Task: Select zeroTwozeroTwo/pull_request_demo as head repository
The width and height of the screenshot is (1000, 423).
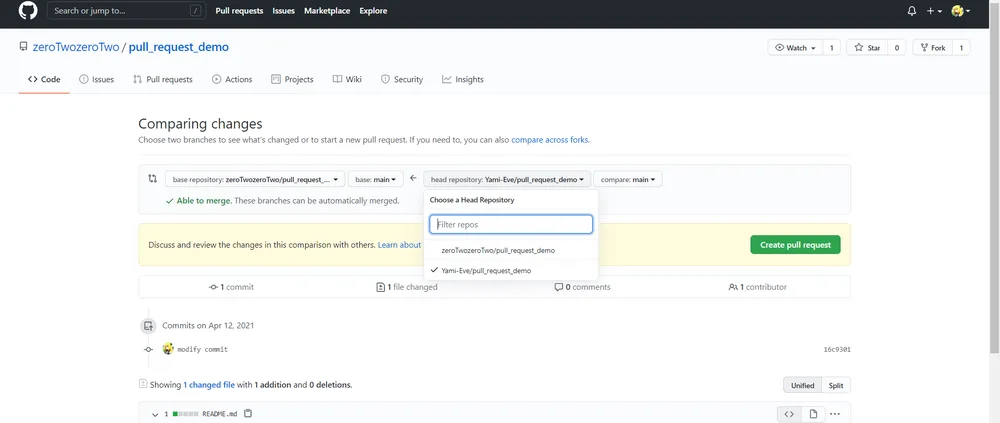Action: pos(511,251)
